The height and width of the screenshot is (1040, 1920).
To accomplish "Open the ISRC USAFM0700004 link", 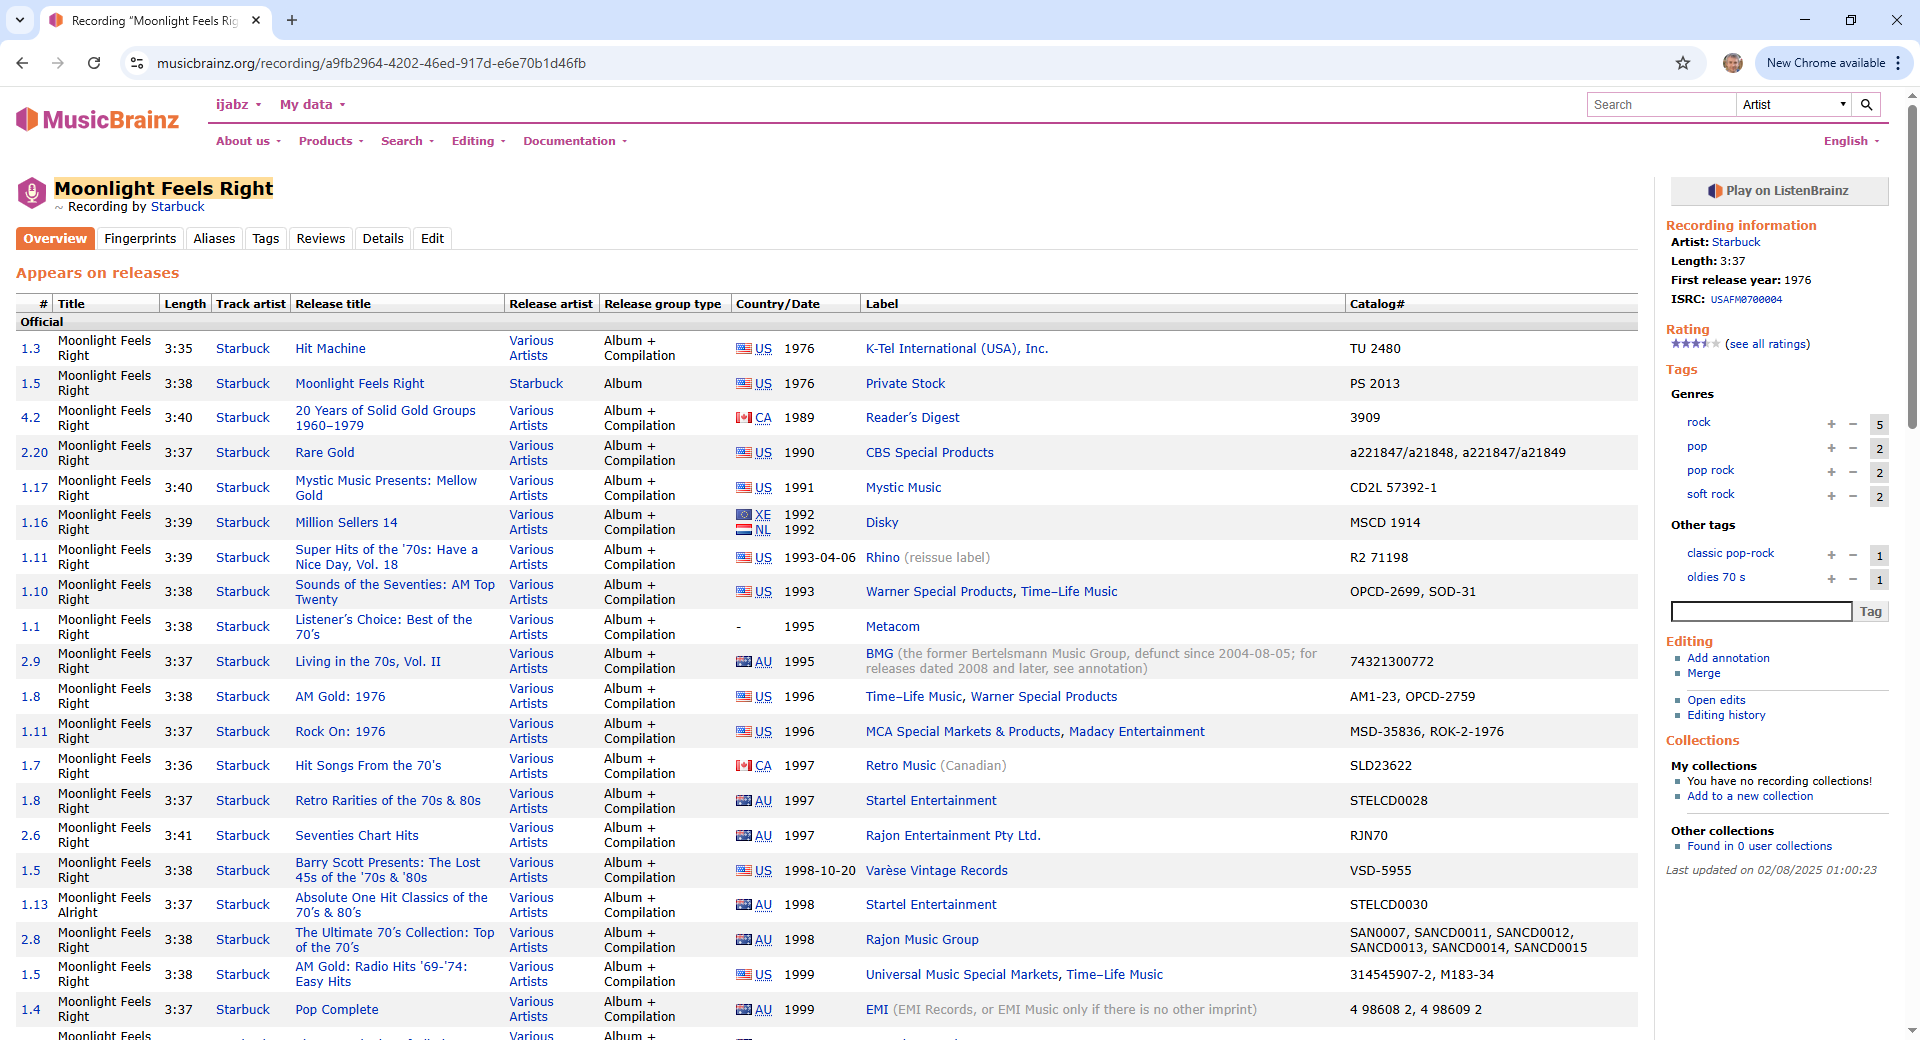I will [1746, 300].
